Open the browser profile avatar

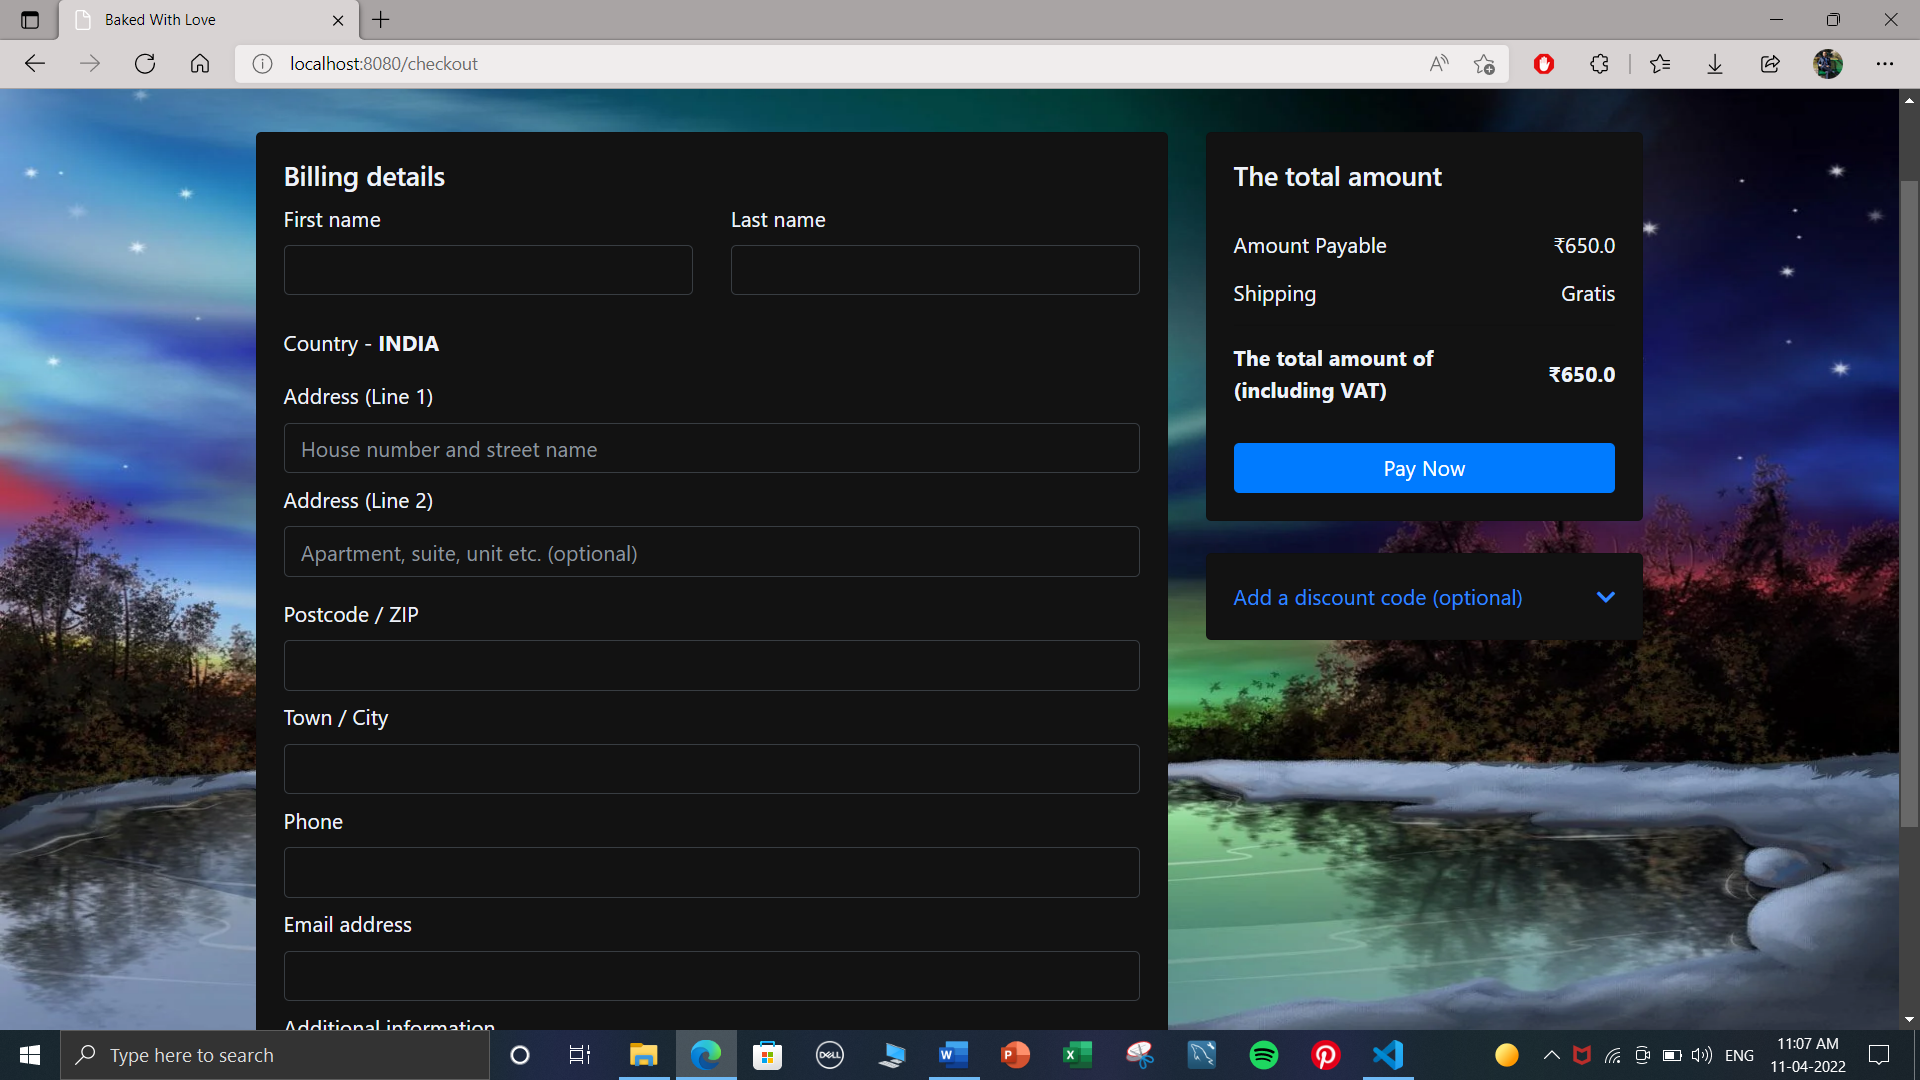[1827, 64]
